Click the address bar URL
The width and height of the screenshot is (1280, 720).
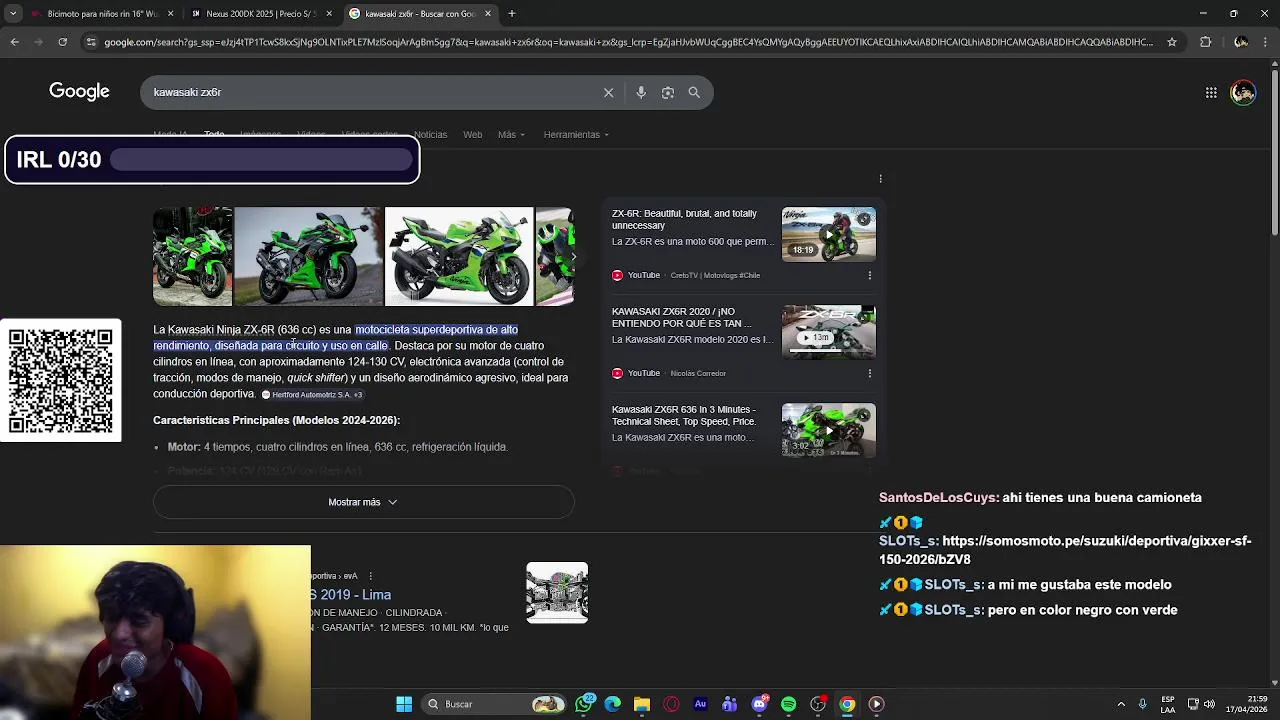tap(628, 42)
